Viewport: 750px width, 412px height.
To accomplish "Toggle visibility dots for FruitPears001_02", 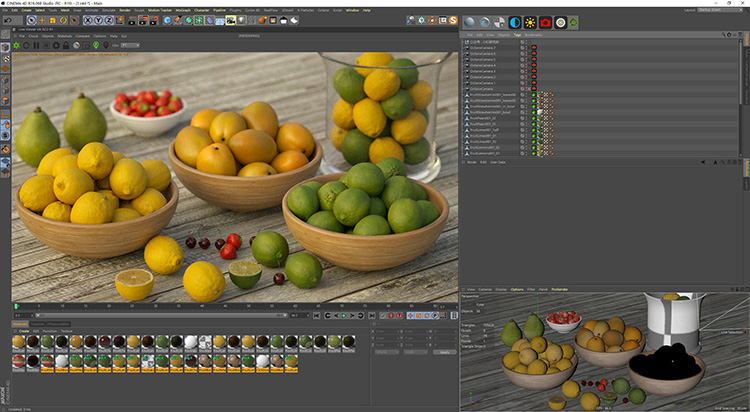I will (x=526, y=118).
